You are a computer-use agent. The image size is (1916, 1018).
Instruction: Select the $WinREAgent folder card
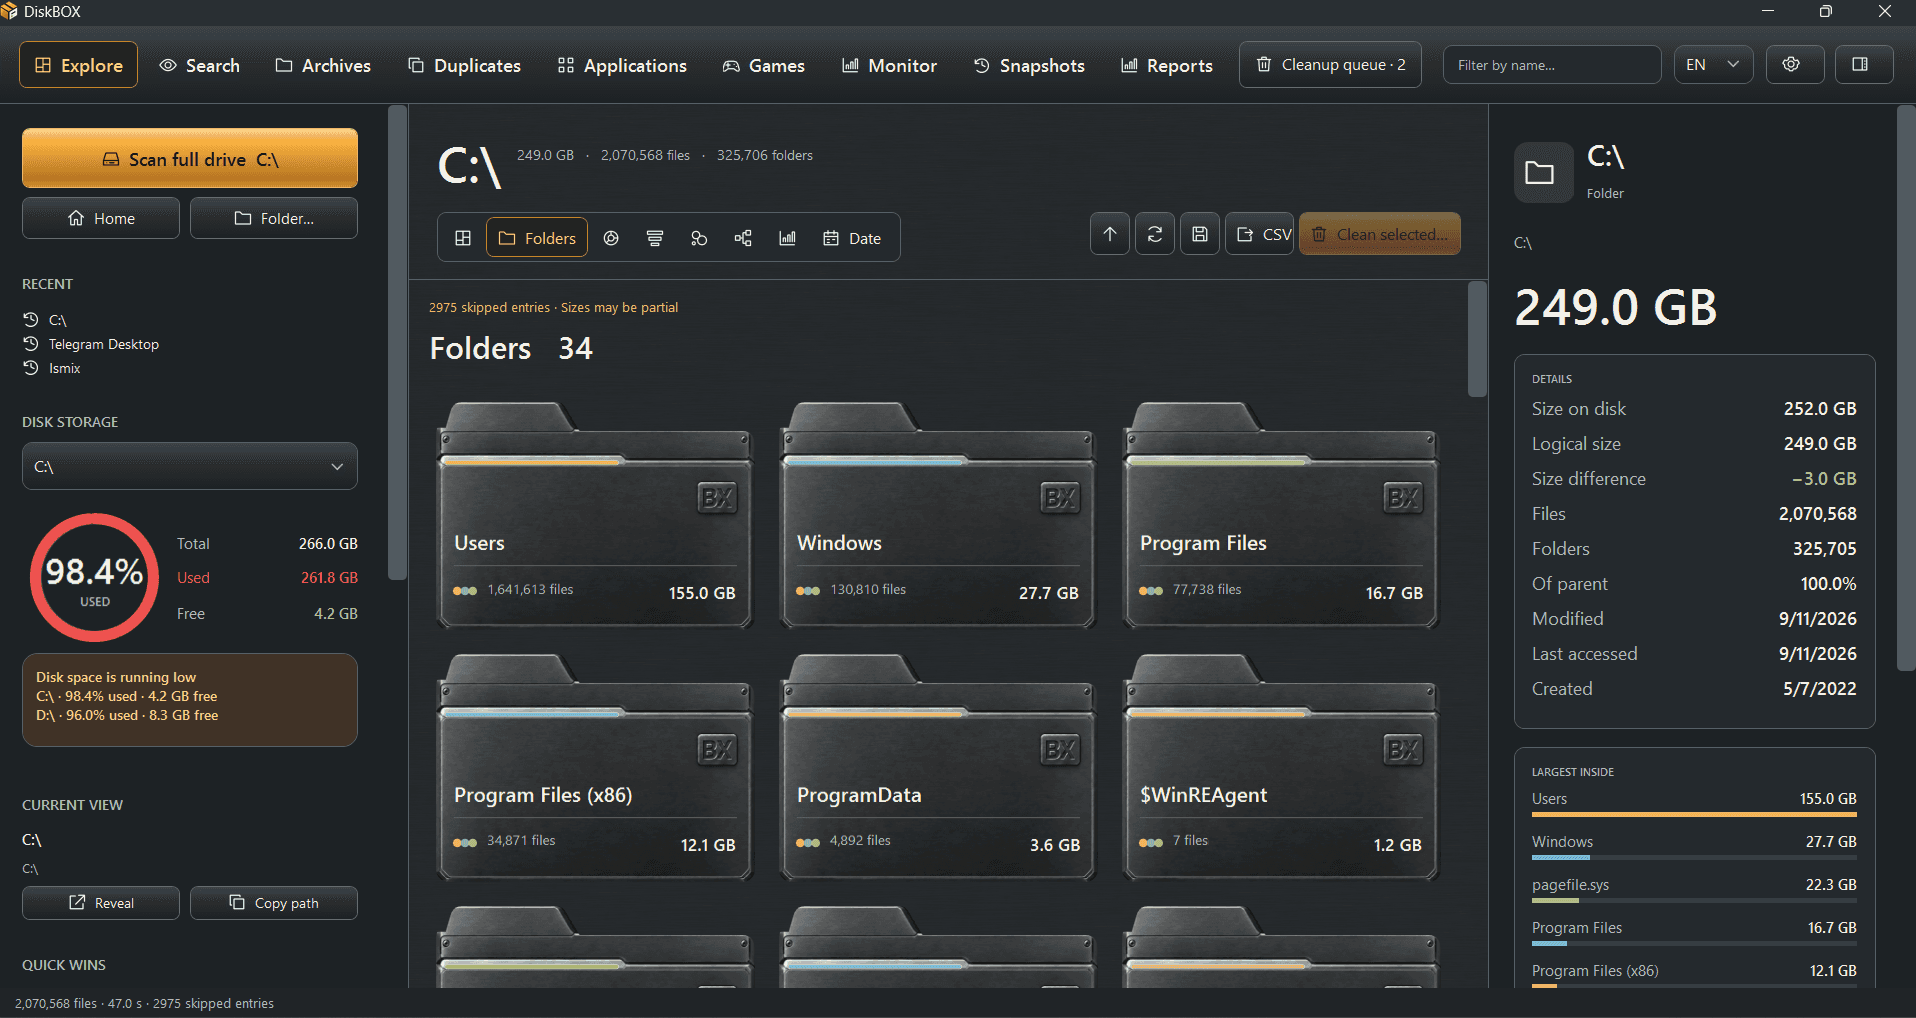coord(1281,767)
